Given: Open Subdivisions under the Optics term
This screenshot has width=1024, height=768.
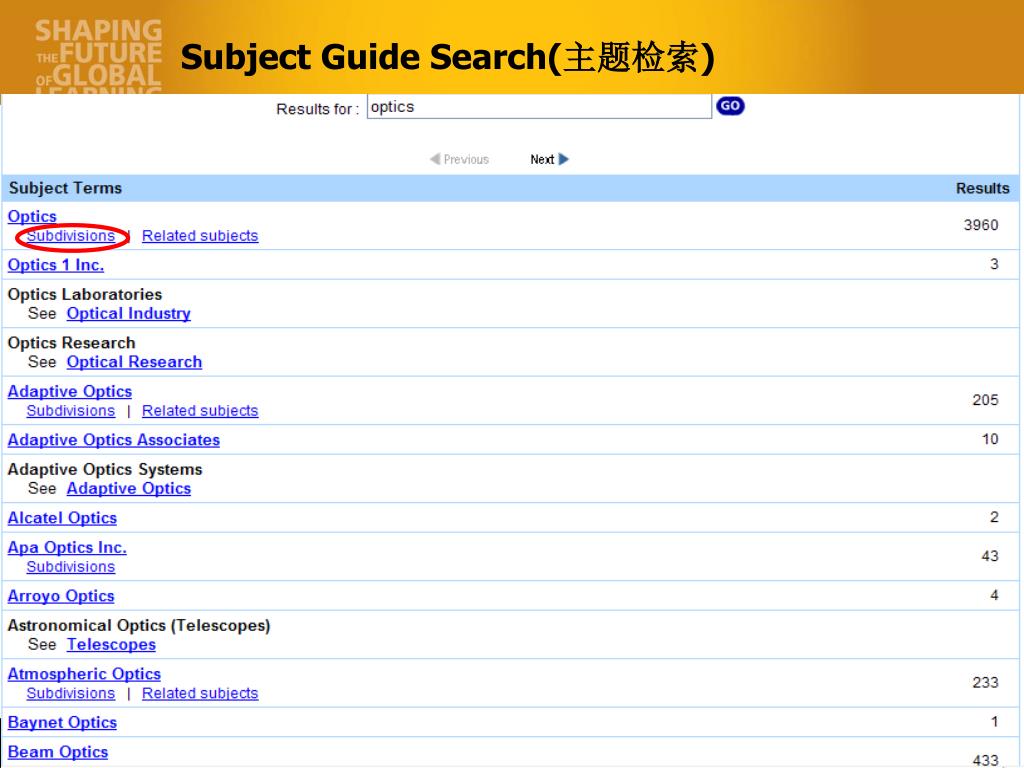Looking at the screenshot, I should tap(71, 236).
